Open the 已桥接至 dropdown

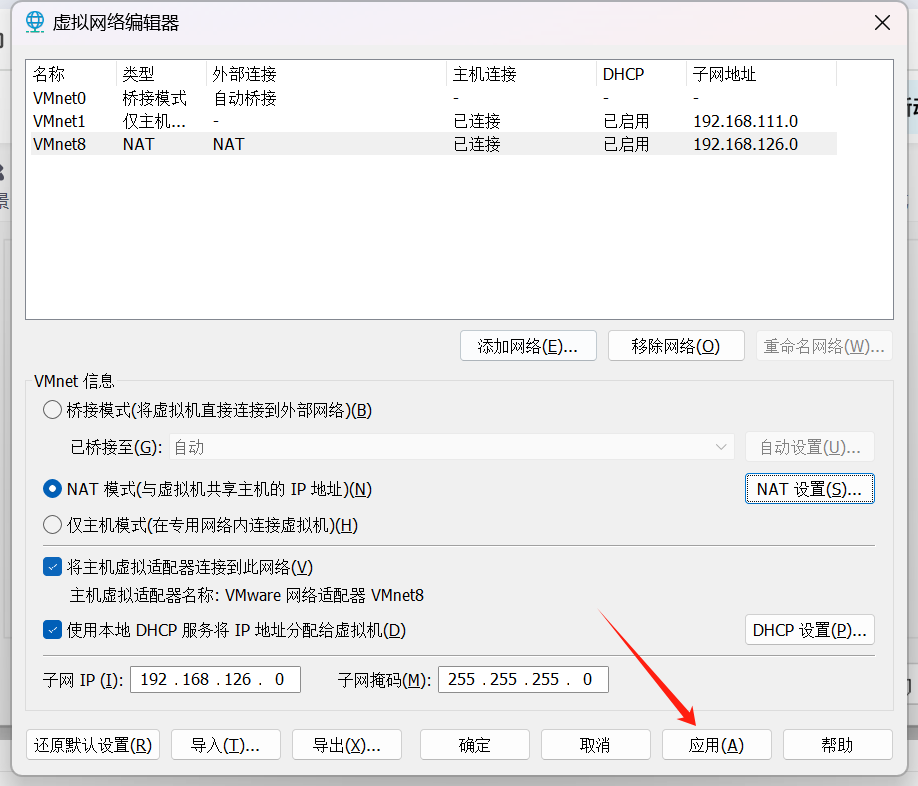pos(452,447)
